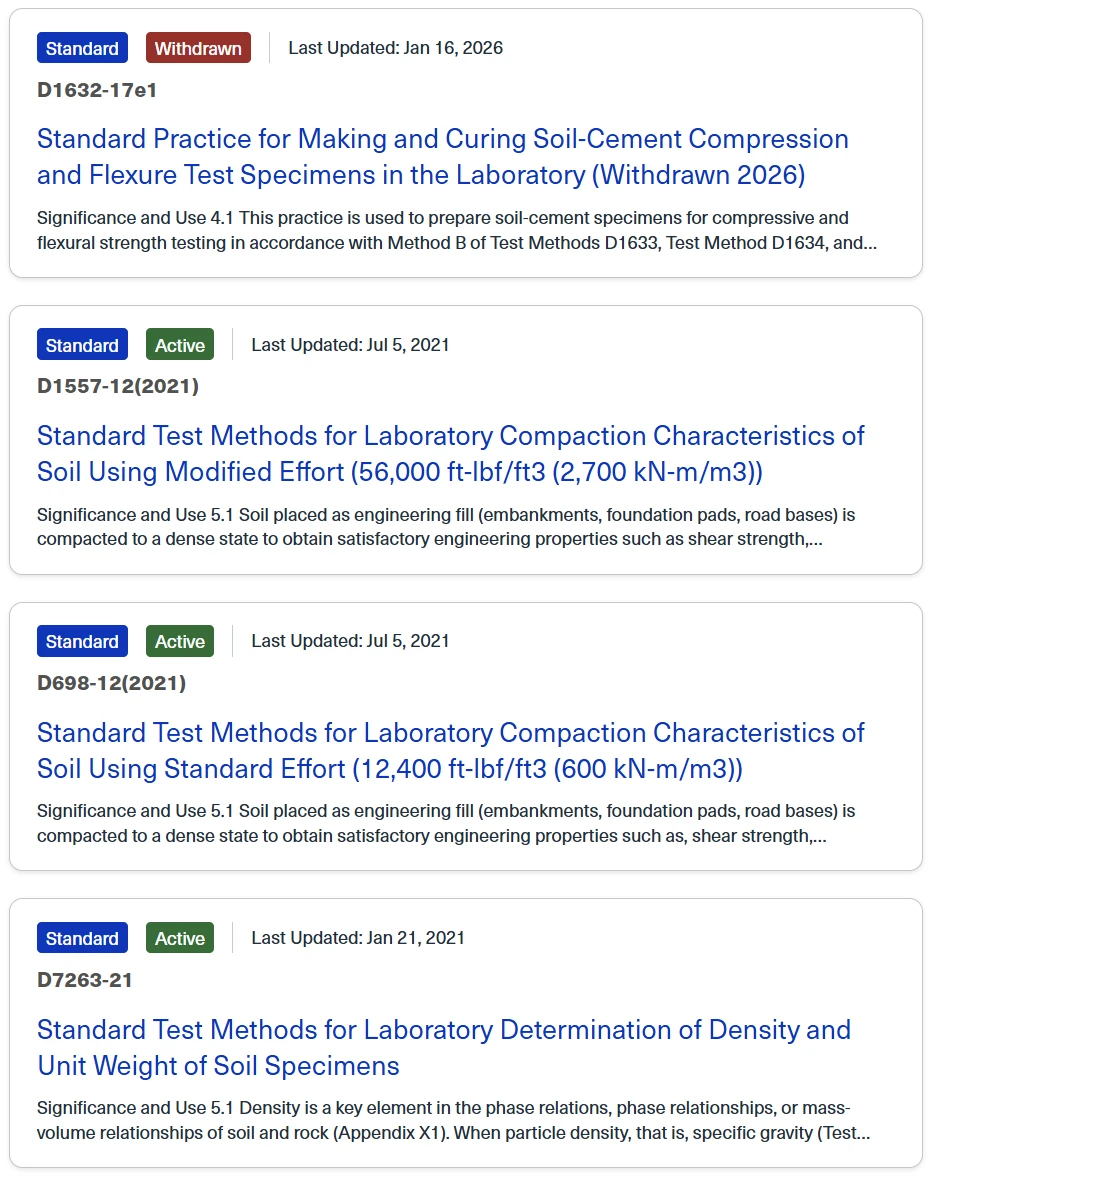
Task: Open the Density and Unit Weight standard title
Action: [x=444, y=1048]
